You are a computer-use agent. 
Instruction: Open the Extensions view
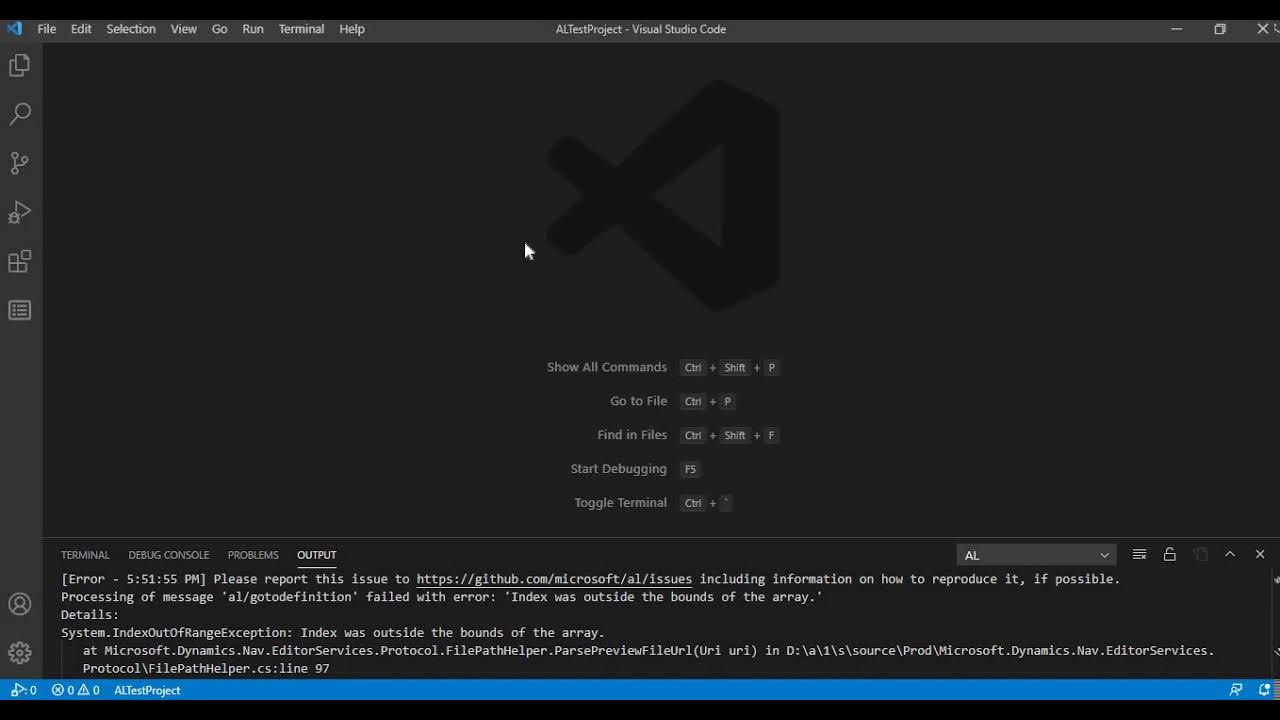tap(20, 261)
